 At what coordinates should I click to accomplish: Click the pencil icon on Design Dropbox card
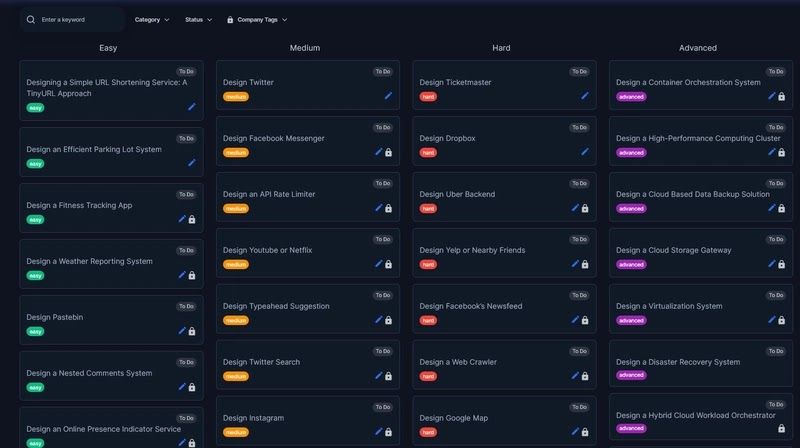pyautogui.click(x=585, y=152)
